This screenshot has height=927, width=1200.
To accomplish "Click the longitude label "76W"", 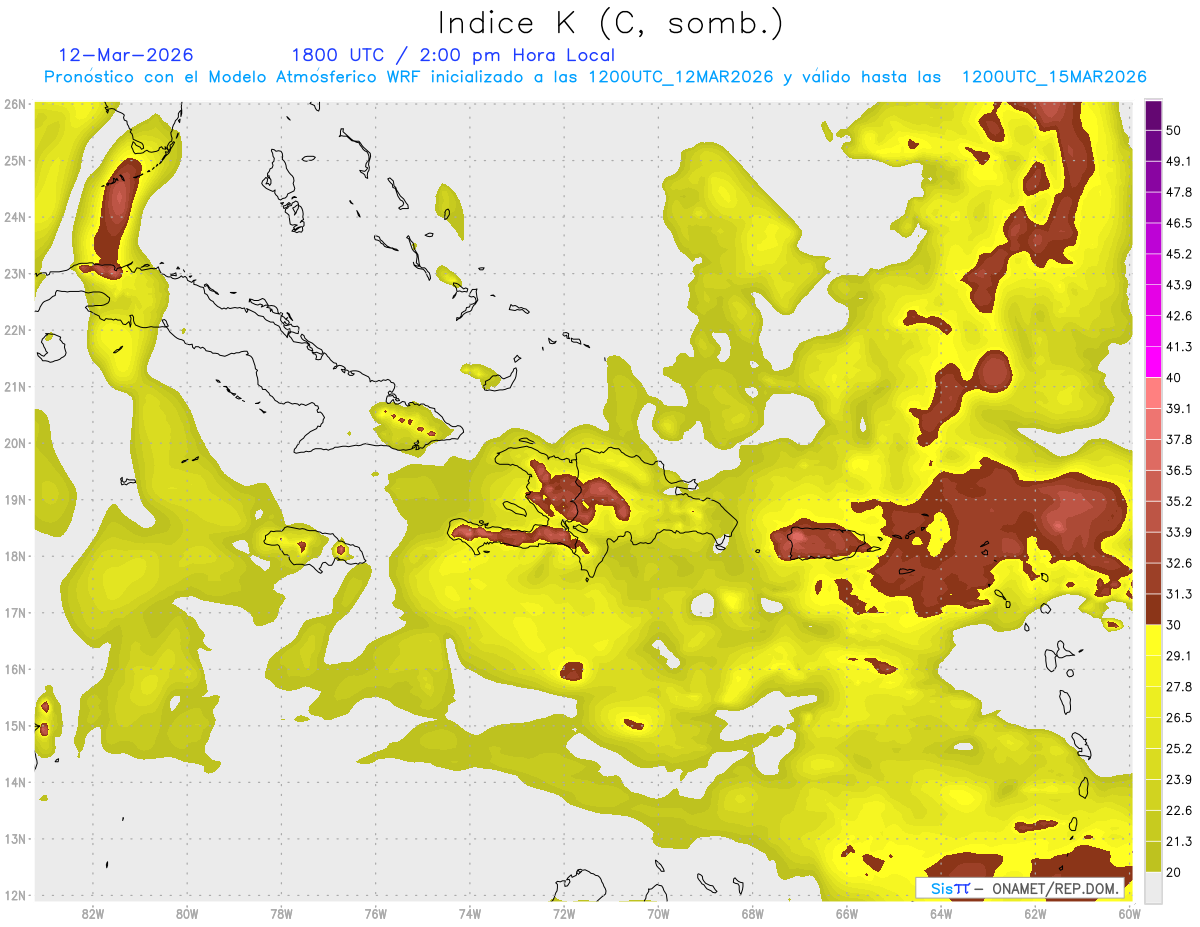I will click(x=375, y=914).
